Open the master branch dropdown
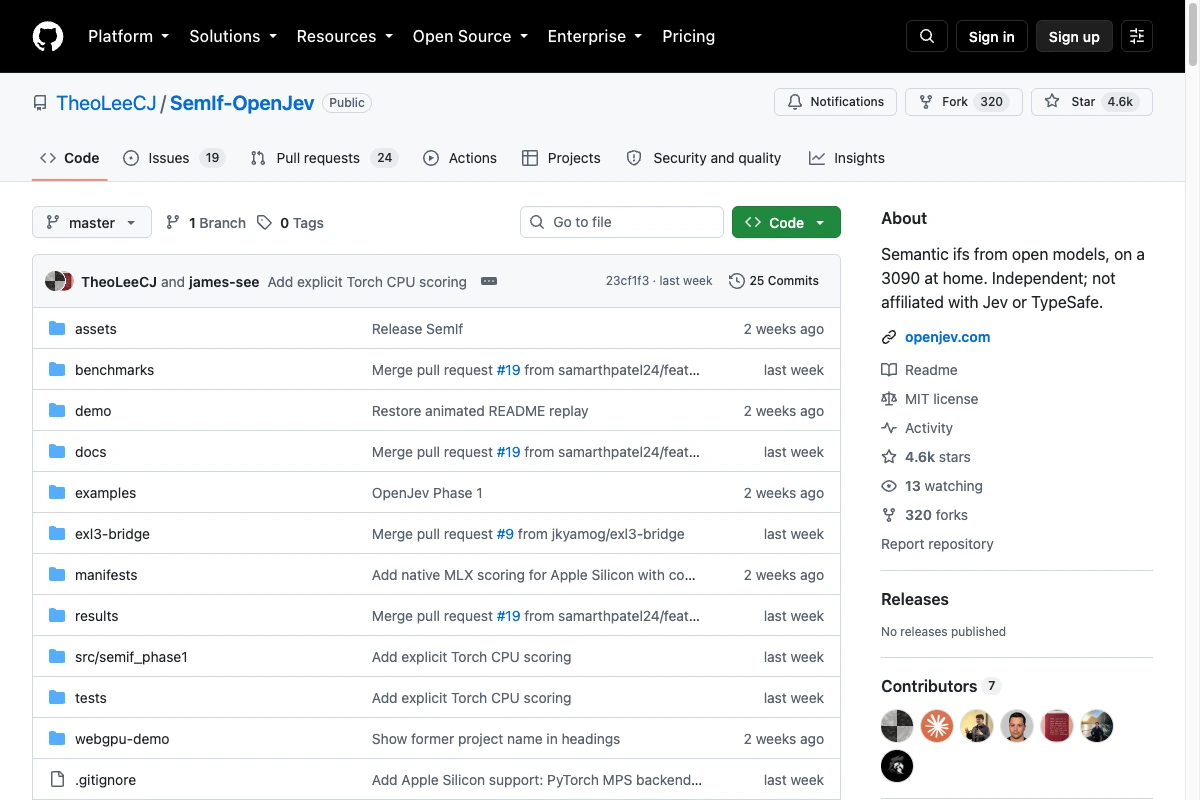The image size is (1200, 800). pyautogui.click(x=92, y=222)
